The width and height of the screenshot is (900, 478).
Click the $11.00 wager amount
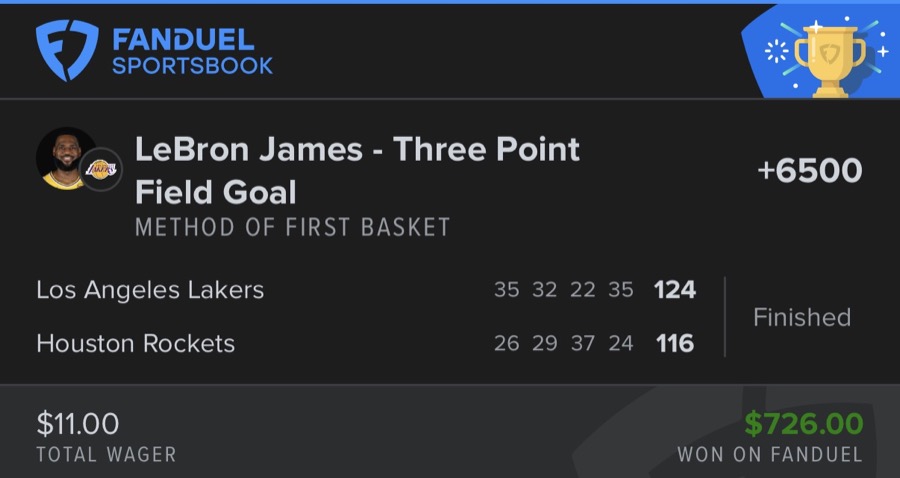(77, 423)
